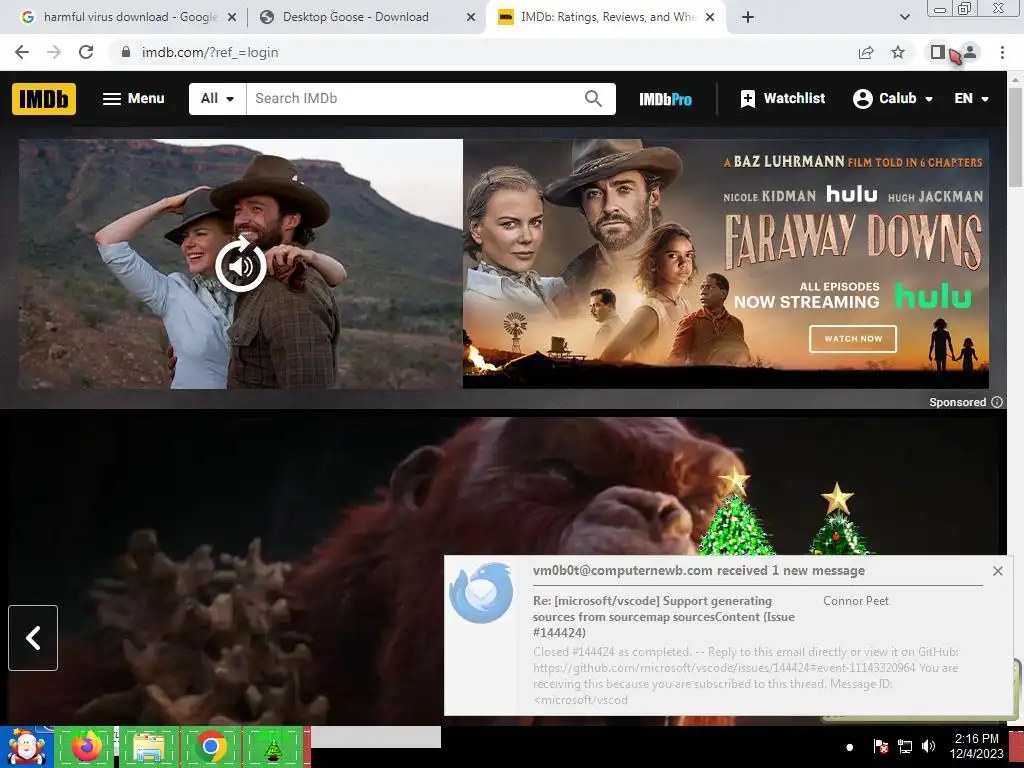The image size is (1024, 768).
Task: Click the Faraway Downs ad banner title
Action: point(853,242)
